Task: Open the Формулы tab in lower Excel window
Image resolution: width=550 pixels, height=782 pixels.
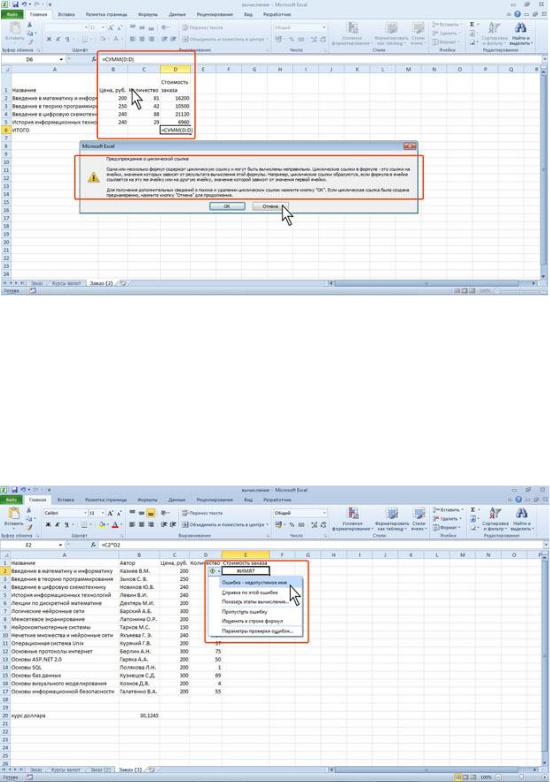Action: [x=148, y=499]
